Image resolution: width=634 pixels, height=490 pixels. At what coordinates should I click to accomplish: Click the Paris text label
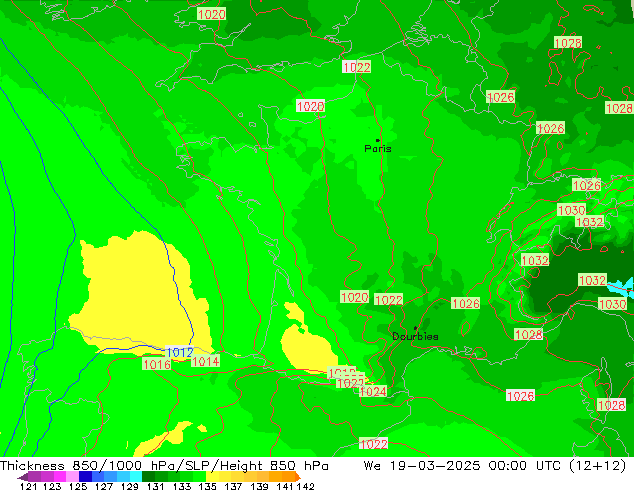[378, 149]
